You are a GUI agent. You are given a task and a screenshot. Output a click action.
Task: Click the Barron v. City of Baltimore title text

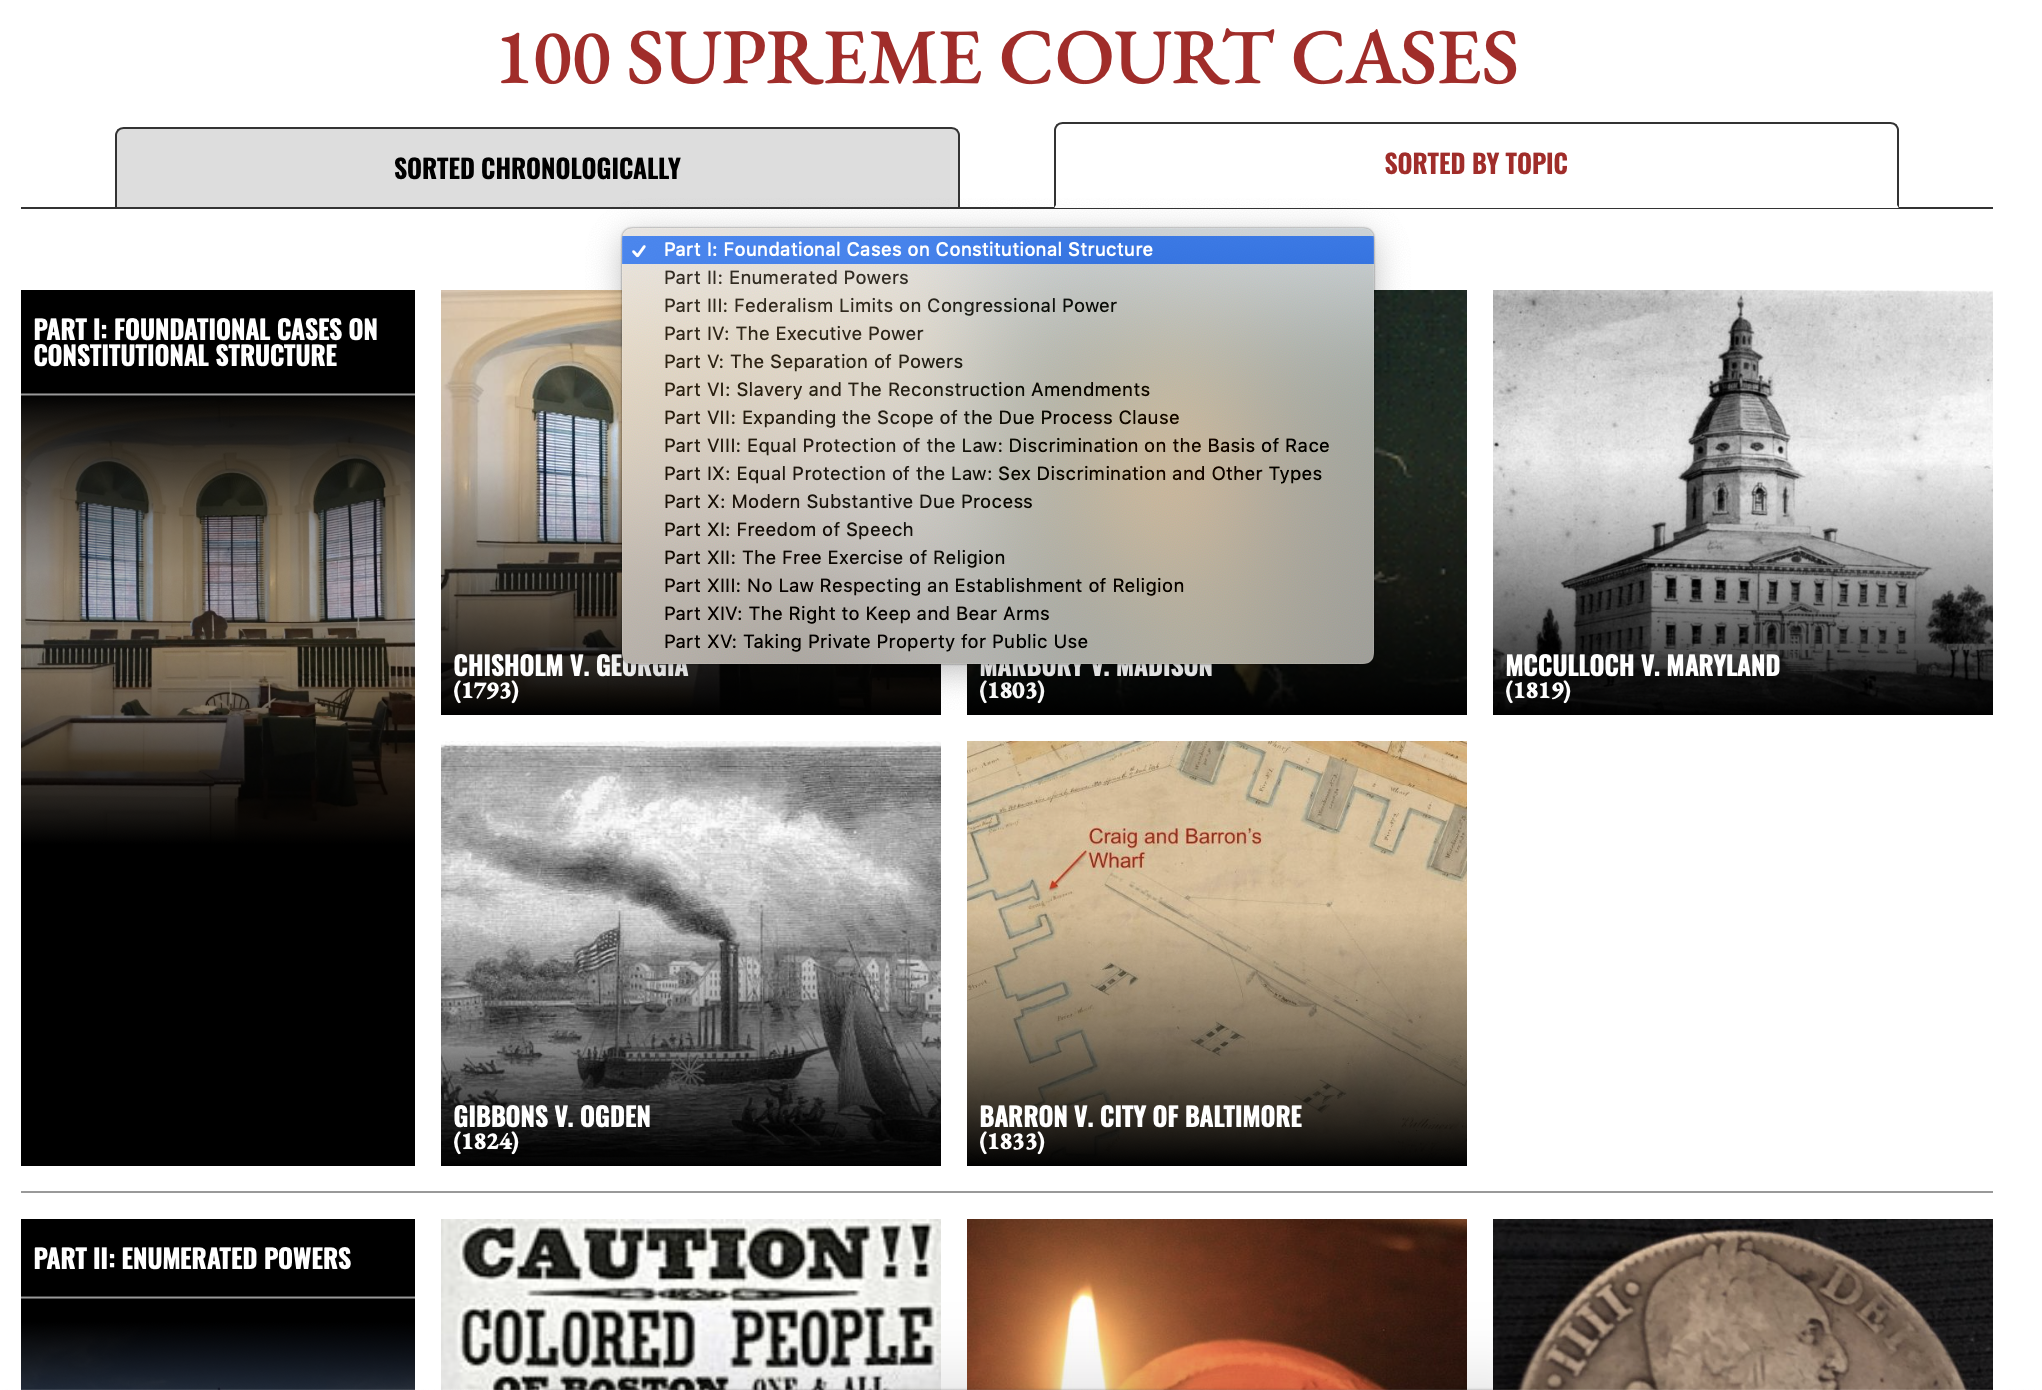(1140, 1117)
